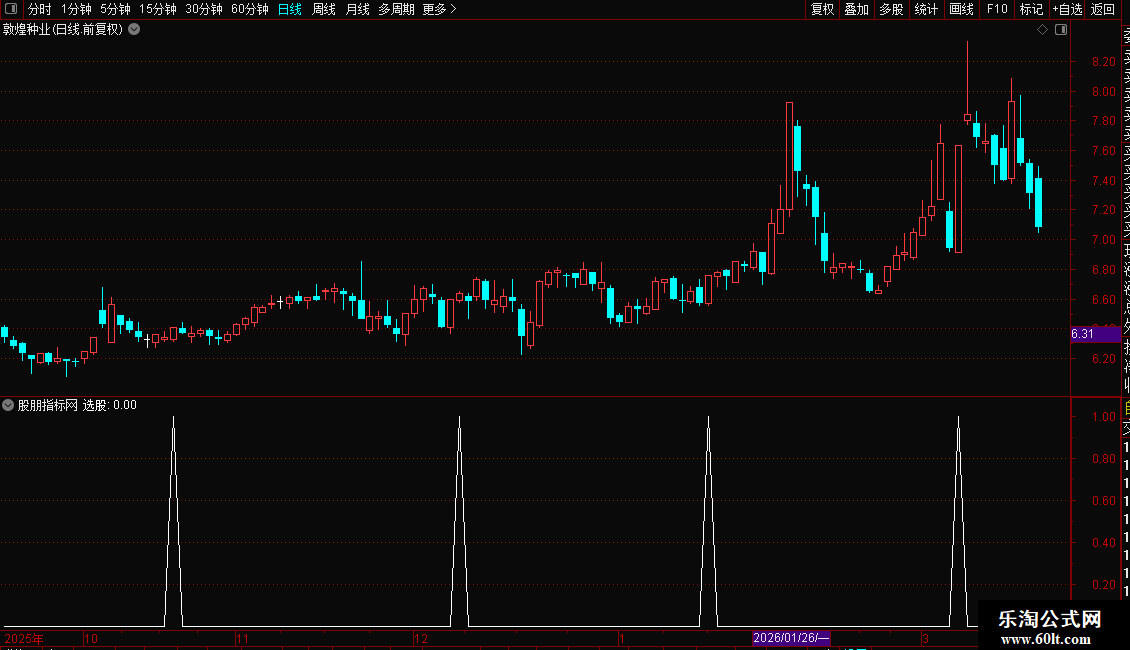1130x650 pixels.
Task: Switch to 月线 monthly chart
Action: click(357, 9)
